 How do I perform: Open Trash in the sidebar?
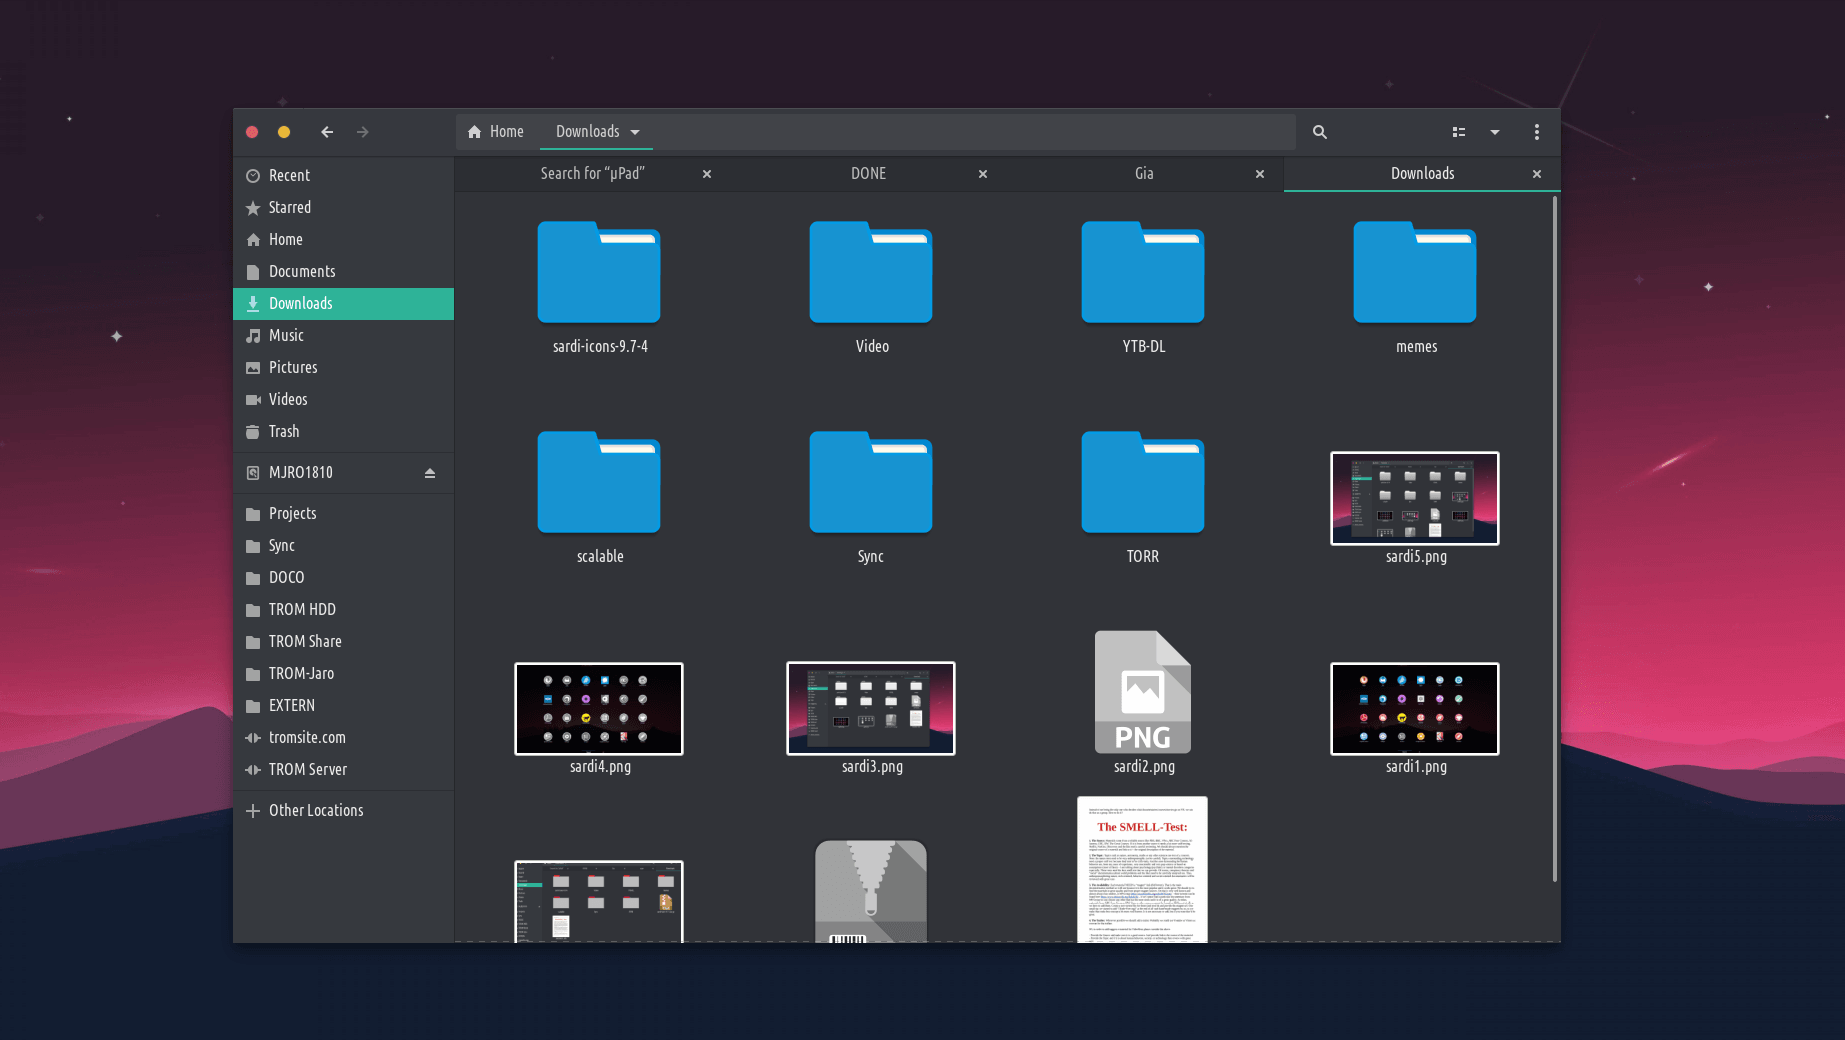point(284,431)
